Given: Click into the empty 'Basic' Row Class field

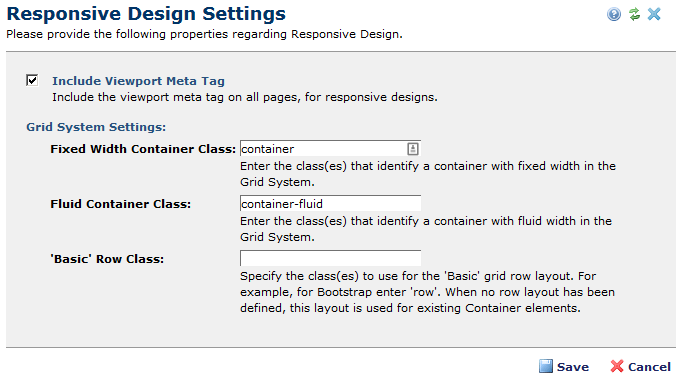Looking at the screenshot, I should point(330,258).
